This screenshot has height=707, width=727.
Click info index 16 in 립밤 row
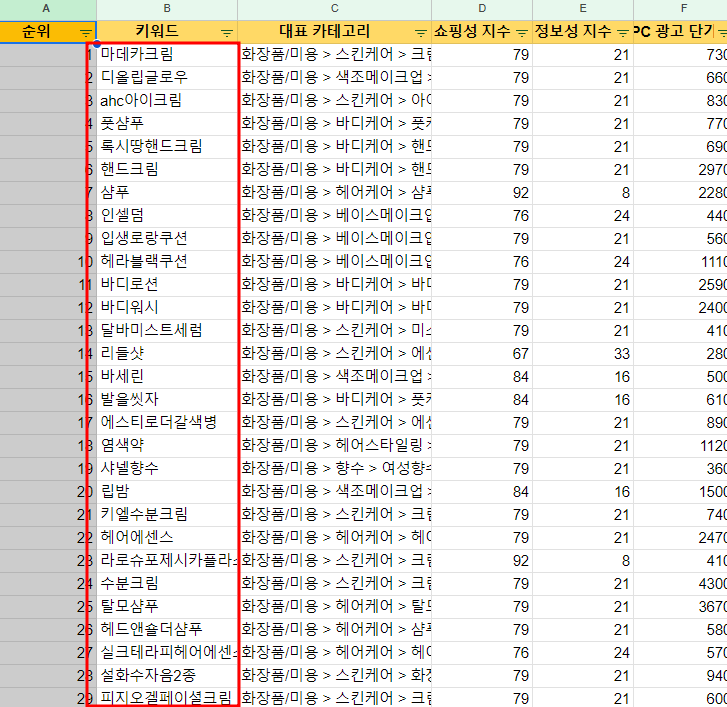[x=583, y=491]
